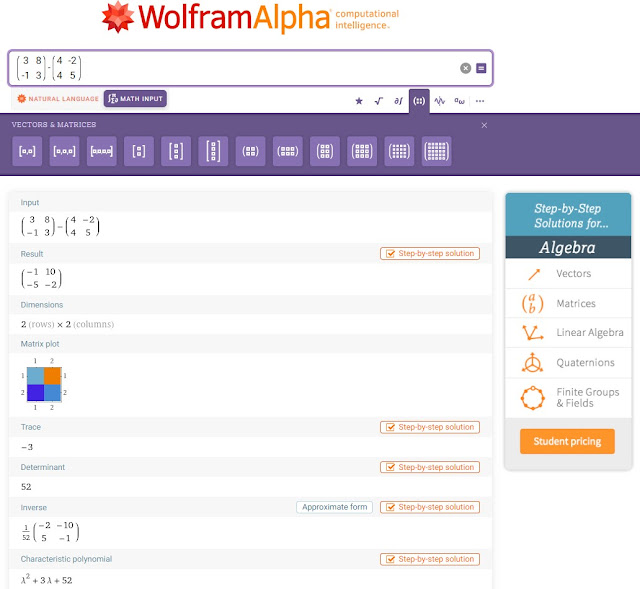Open step-by-step solution for Trace

(430, 427)
